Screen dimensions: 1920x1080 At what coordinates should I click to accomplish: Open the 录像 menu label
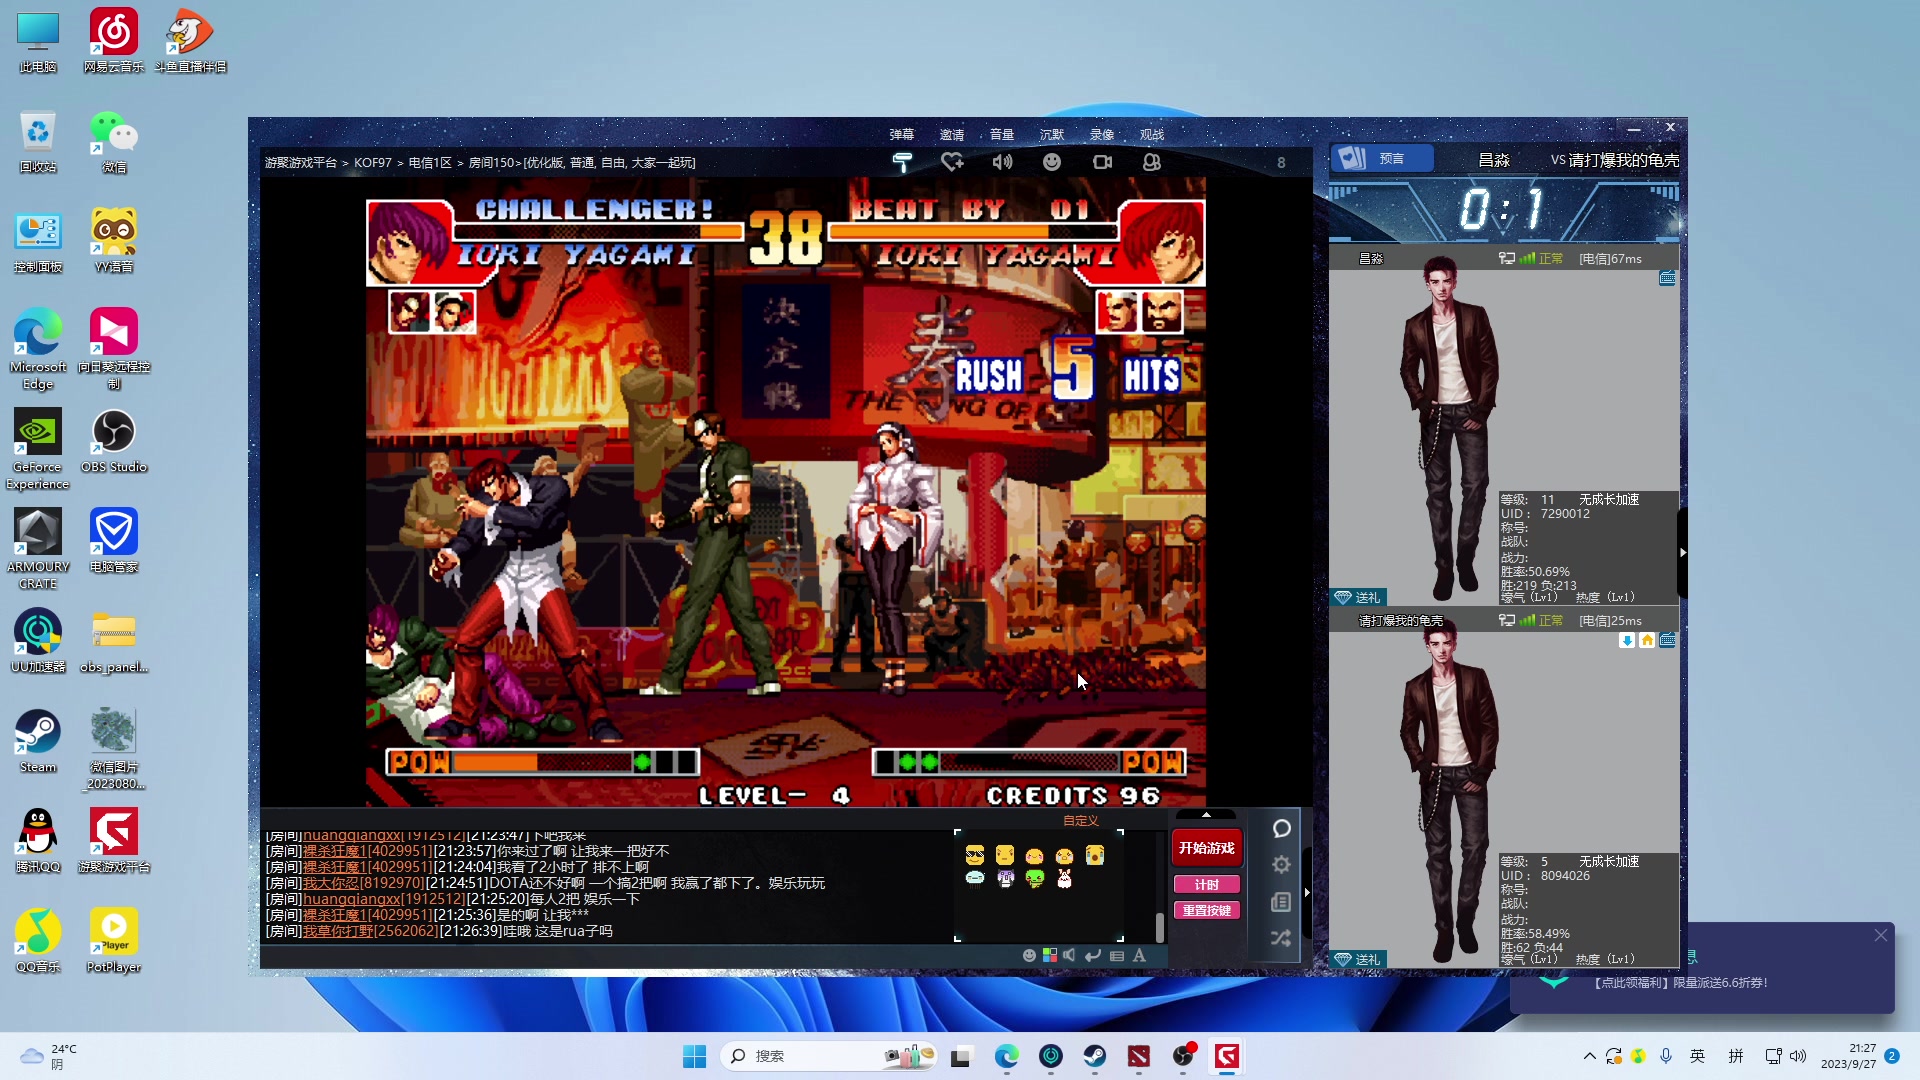pos(1102,134)
